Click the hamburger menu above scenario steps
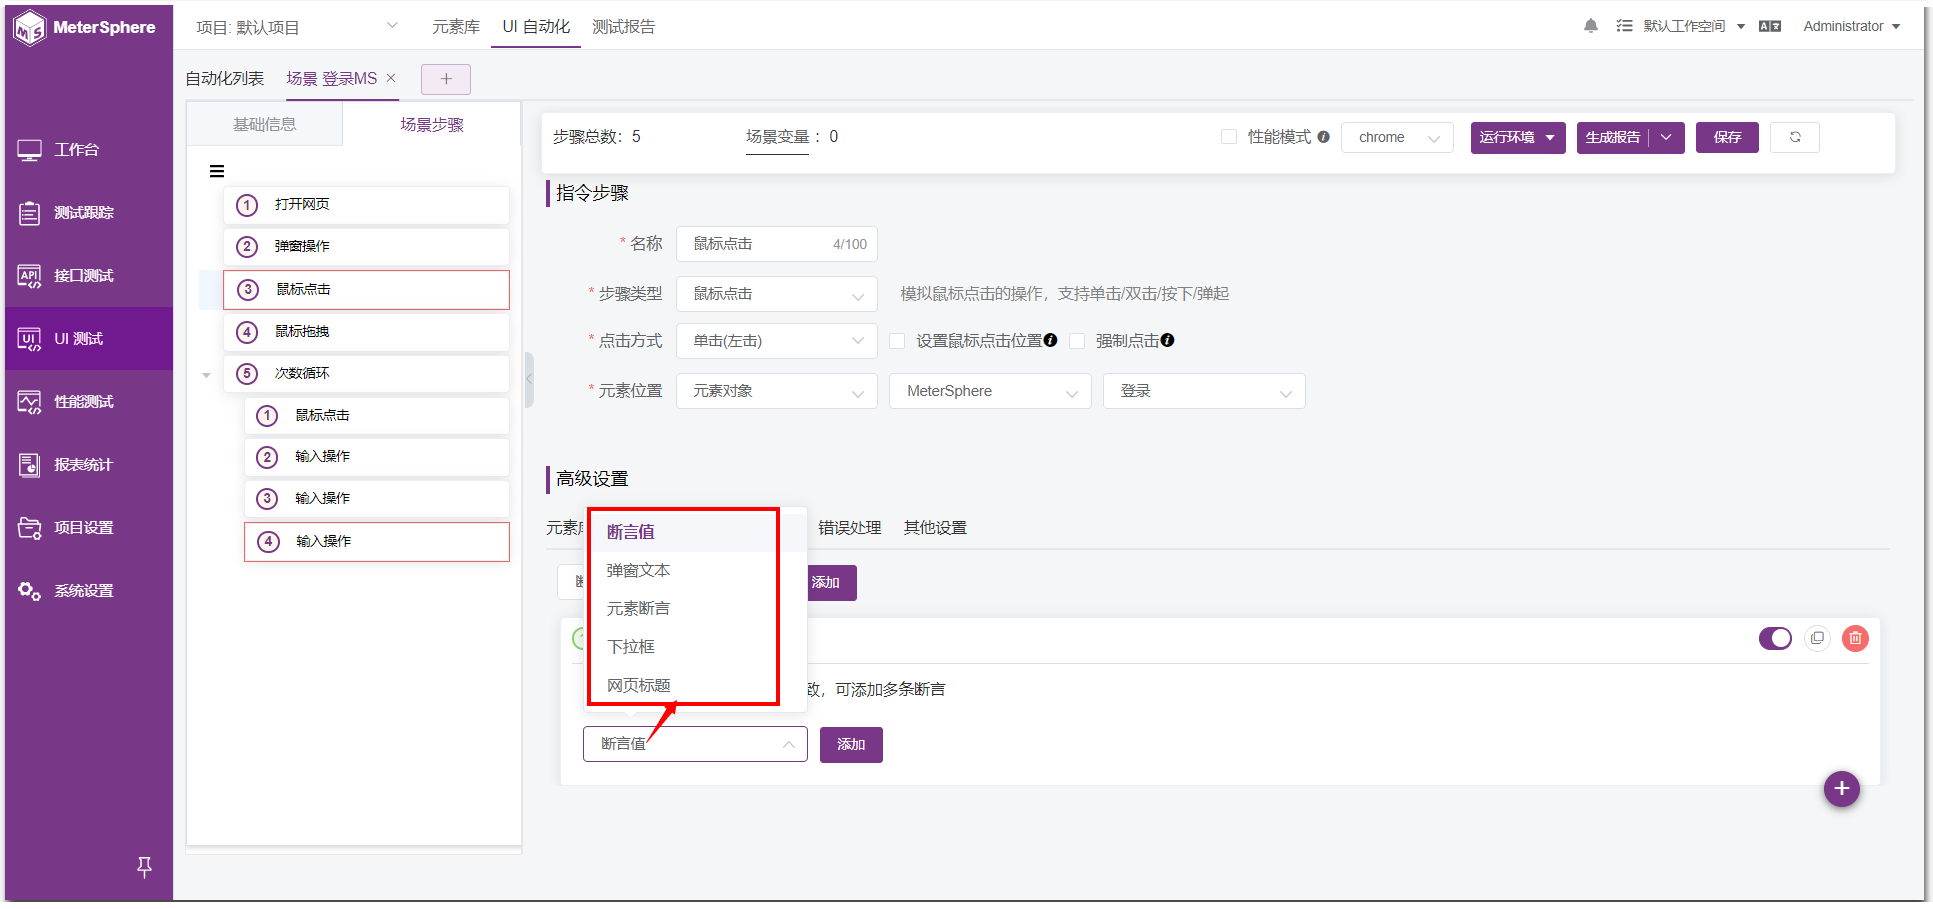Image resolution: width=1933 pixels, height=909 pixels. 217,171
